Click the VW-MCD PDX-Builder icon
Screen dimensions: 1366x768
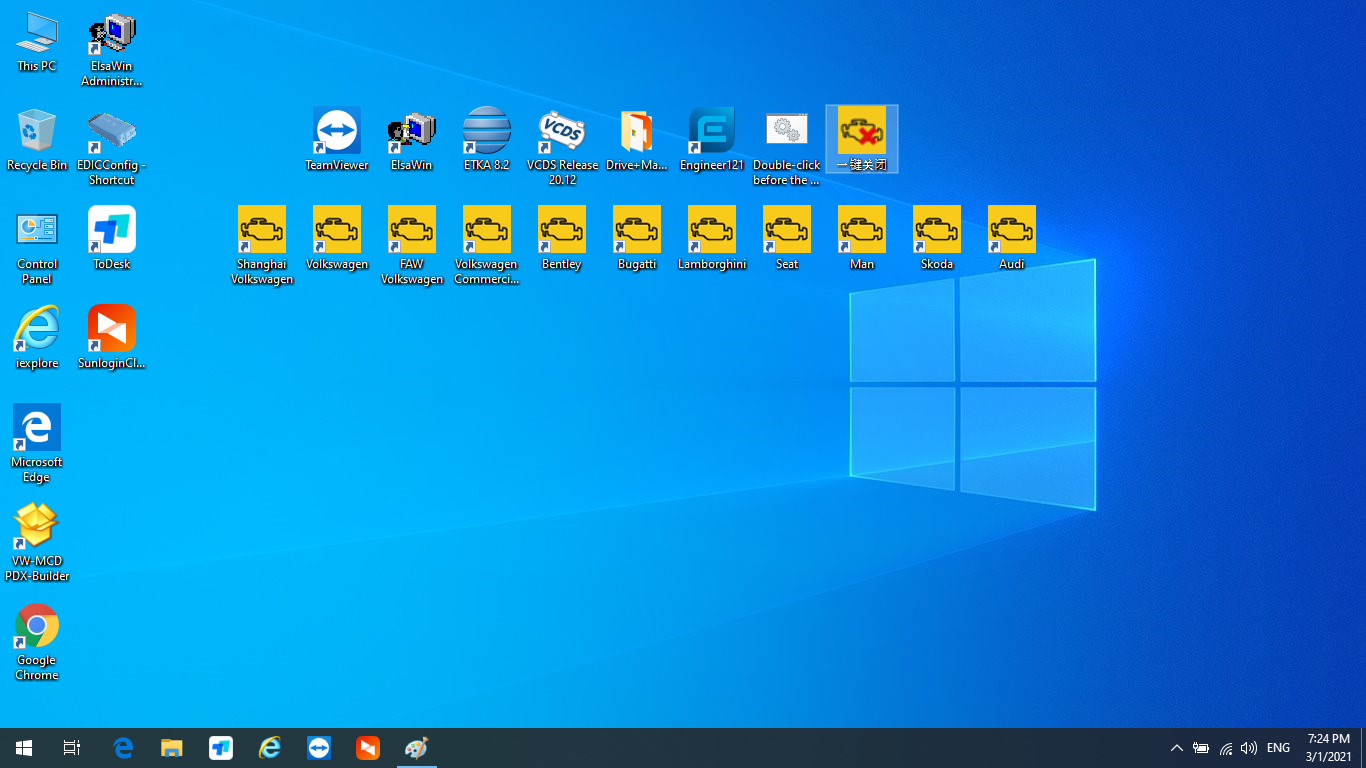tap(37, 526)
